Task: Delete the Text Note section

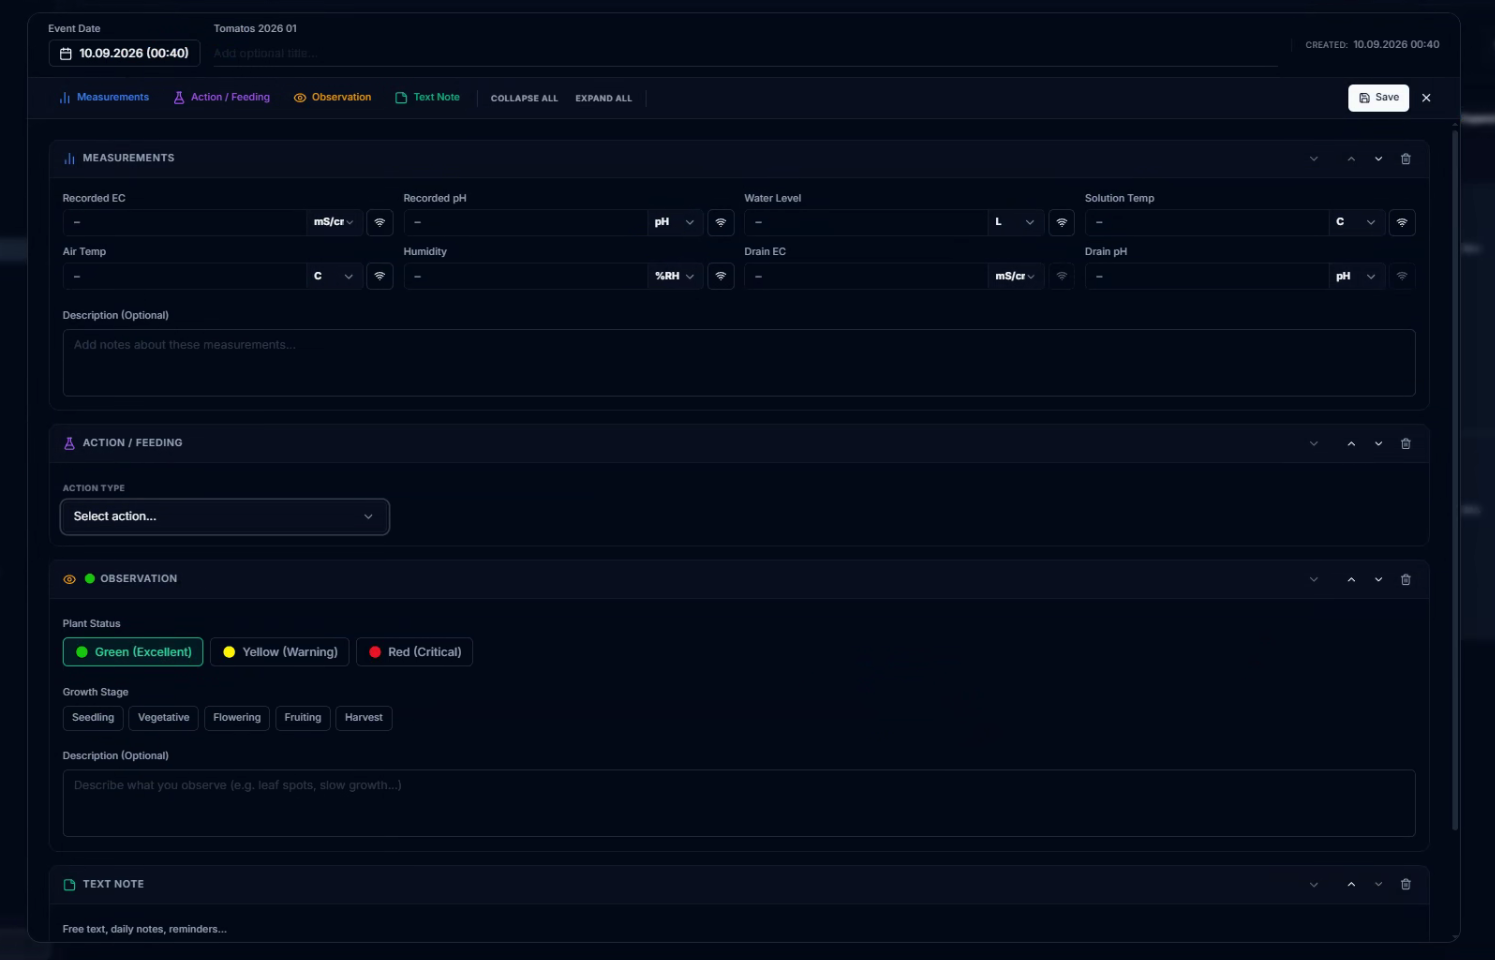Action: coord(1405,885)
